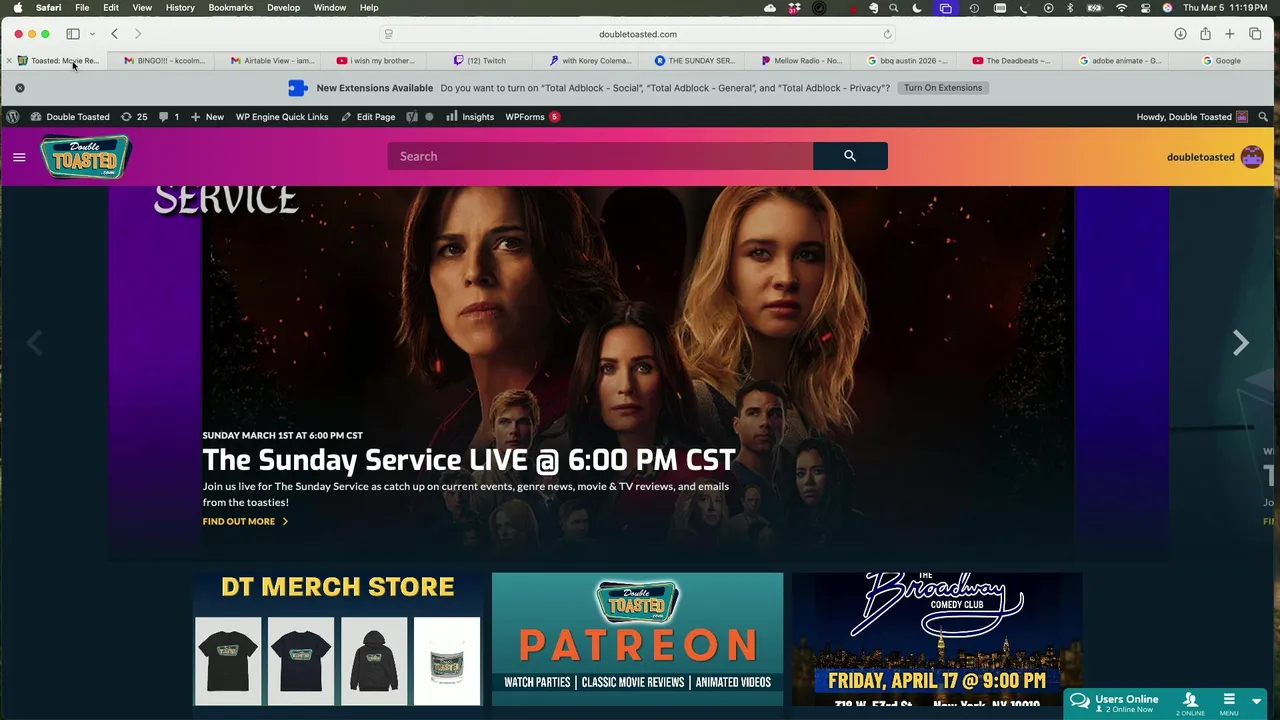Show the tab overview icon
The image size is (1280, 720).
coord(1255,34)
